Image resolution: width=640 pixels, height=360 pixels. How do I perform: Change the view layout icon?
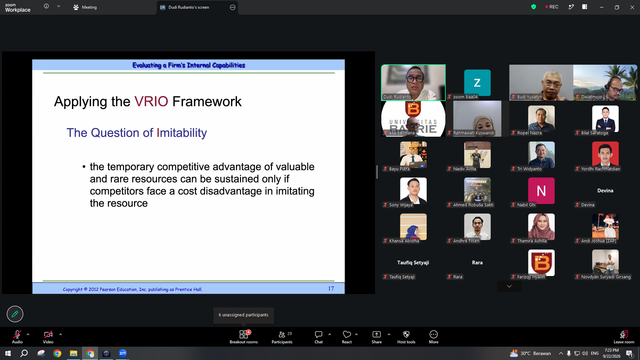point(584,7)
